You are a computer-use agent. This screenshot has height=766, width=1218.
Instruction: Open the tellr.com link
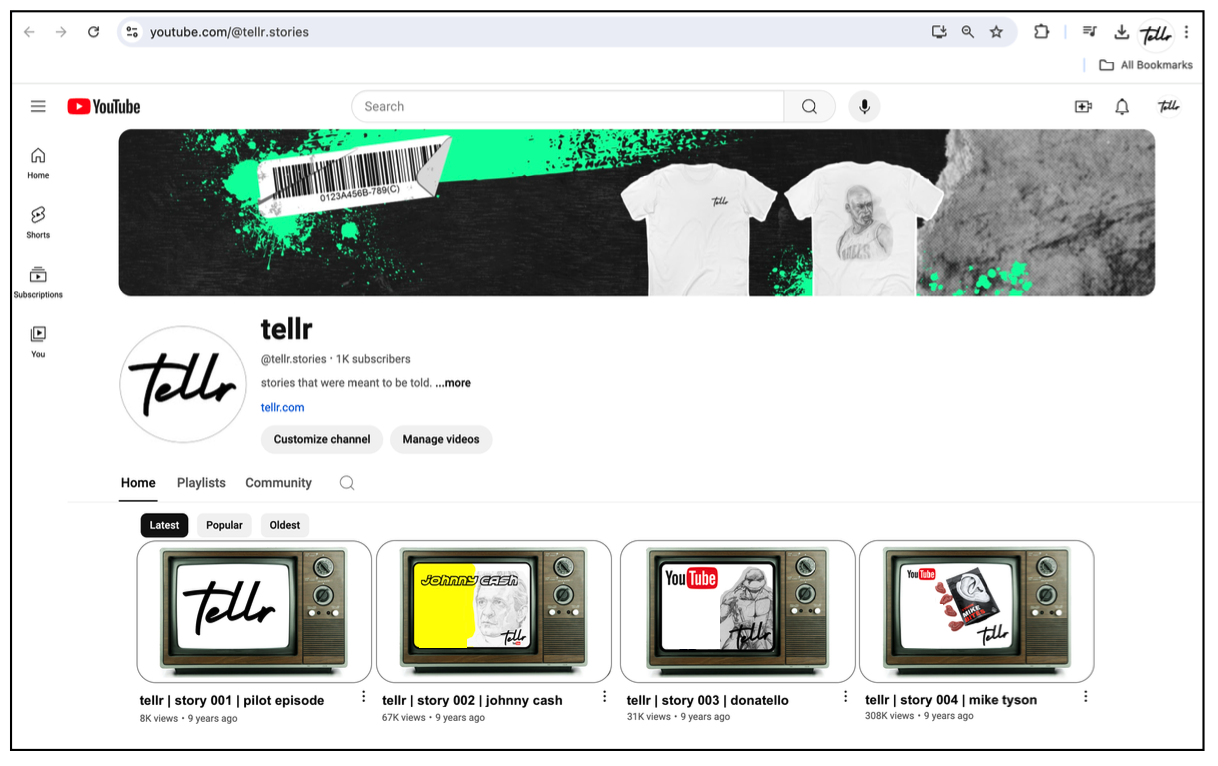(x=282, y=407)
